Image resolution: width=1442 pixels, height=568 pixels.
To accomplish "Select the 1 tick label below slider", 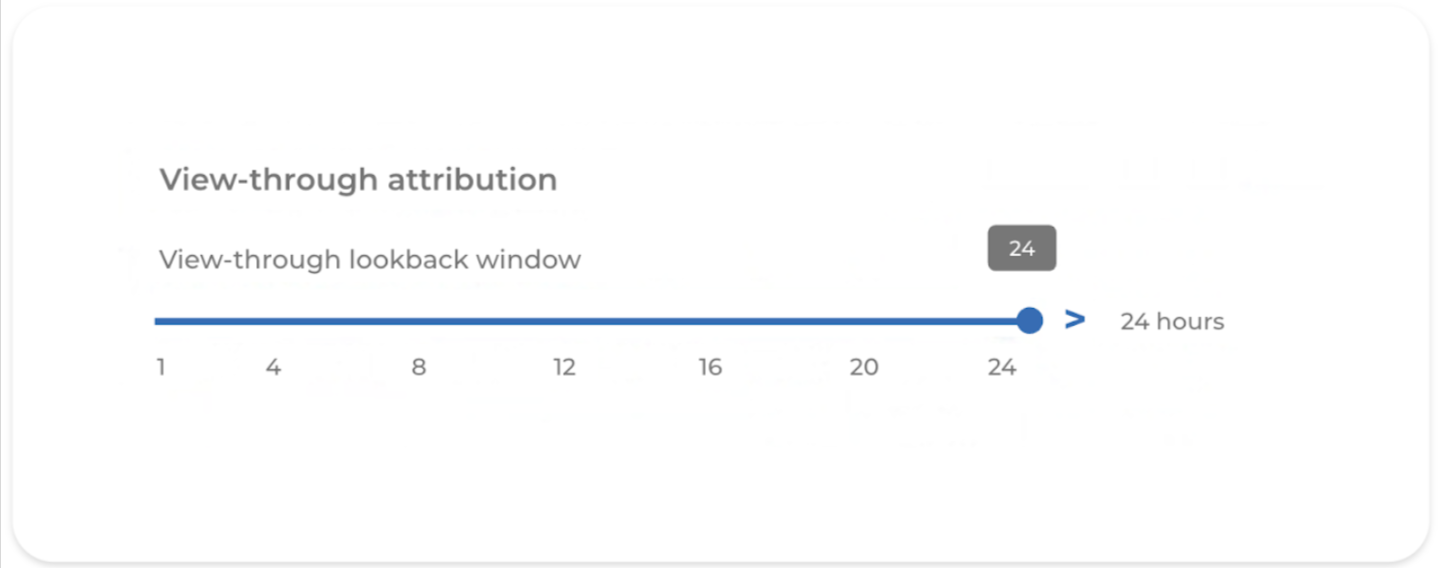I will point(161,367).
